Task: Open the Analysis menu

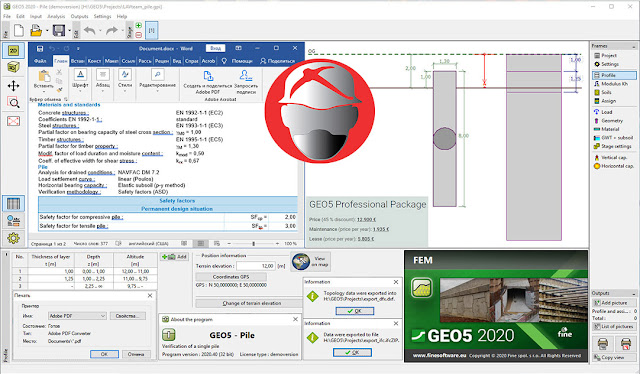Action: (x=56, y=16)
